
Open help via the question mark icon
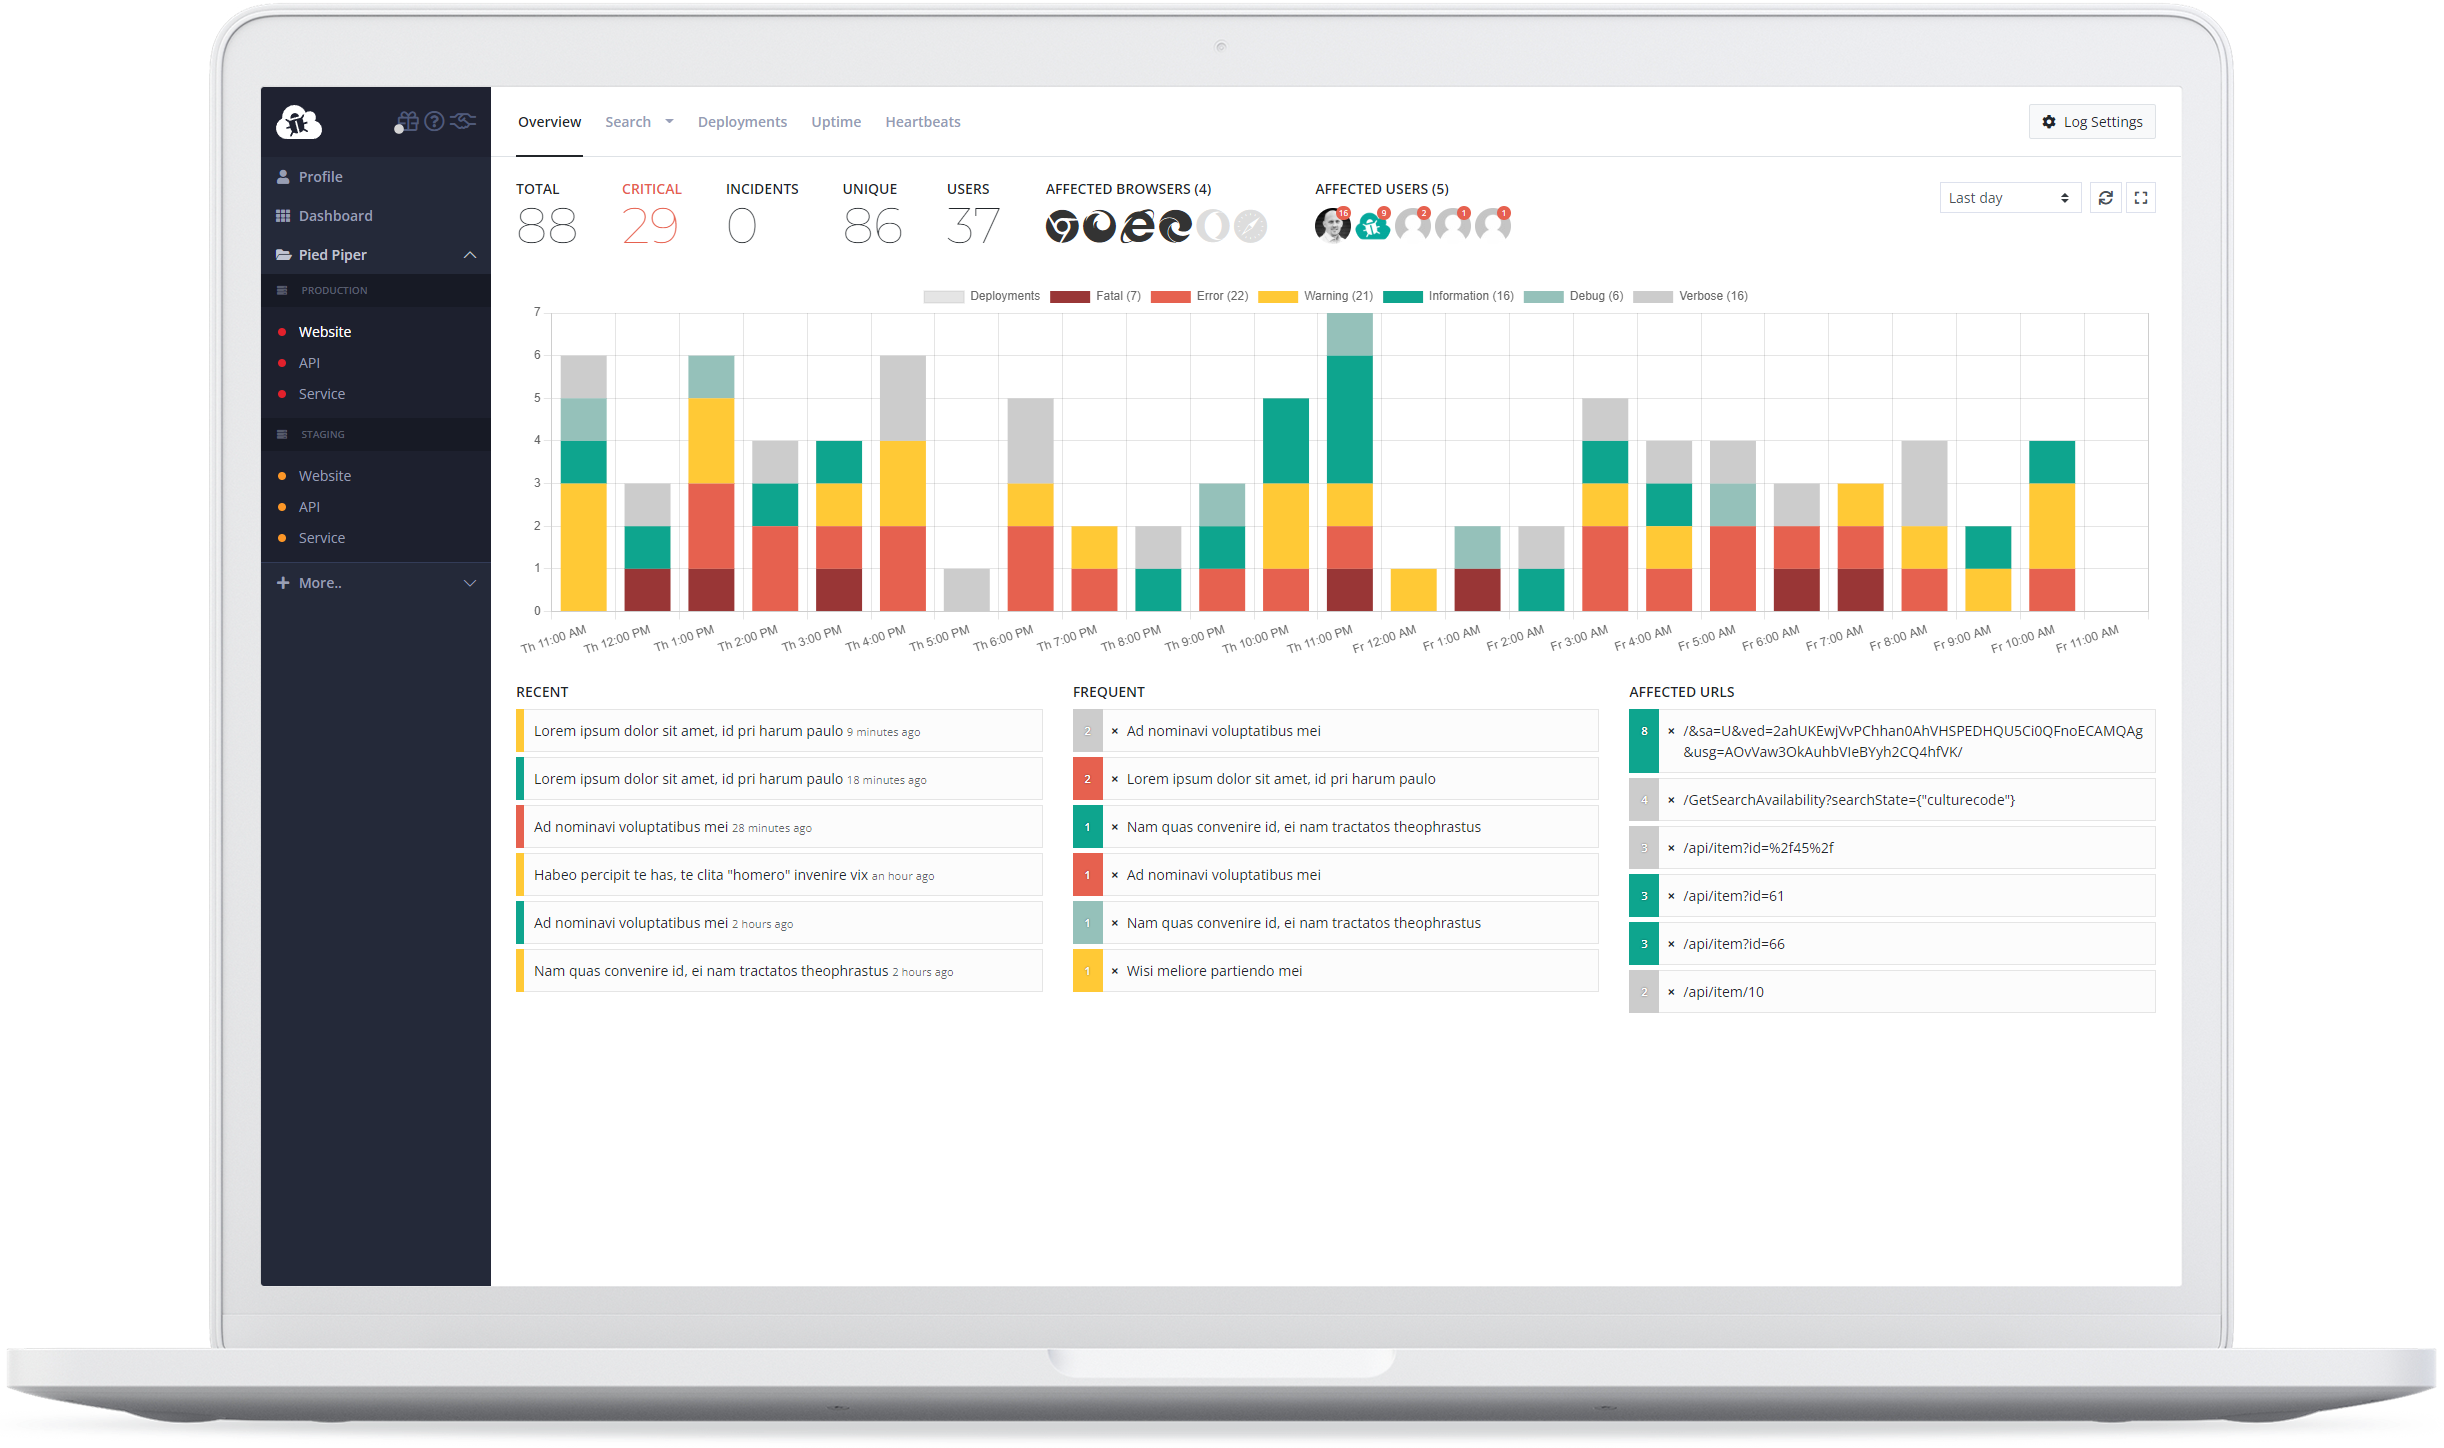tap(434, 122)
